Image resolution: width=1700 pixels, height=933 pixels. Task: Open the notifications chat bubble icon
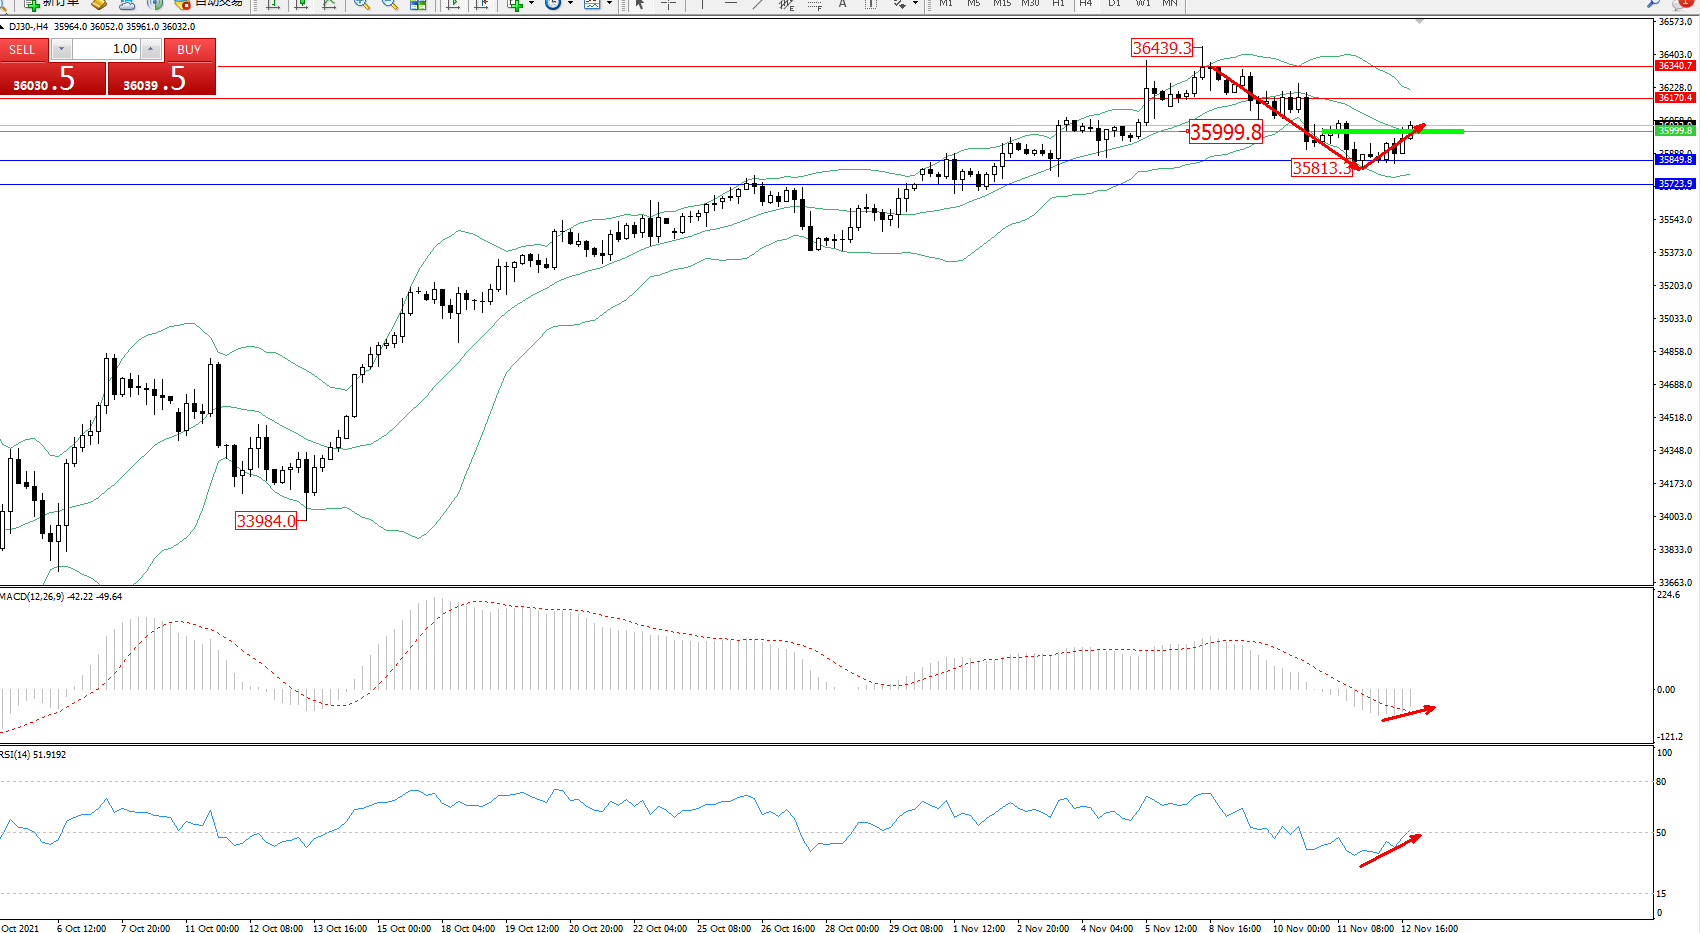[x=1682, y=4]
